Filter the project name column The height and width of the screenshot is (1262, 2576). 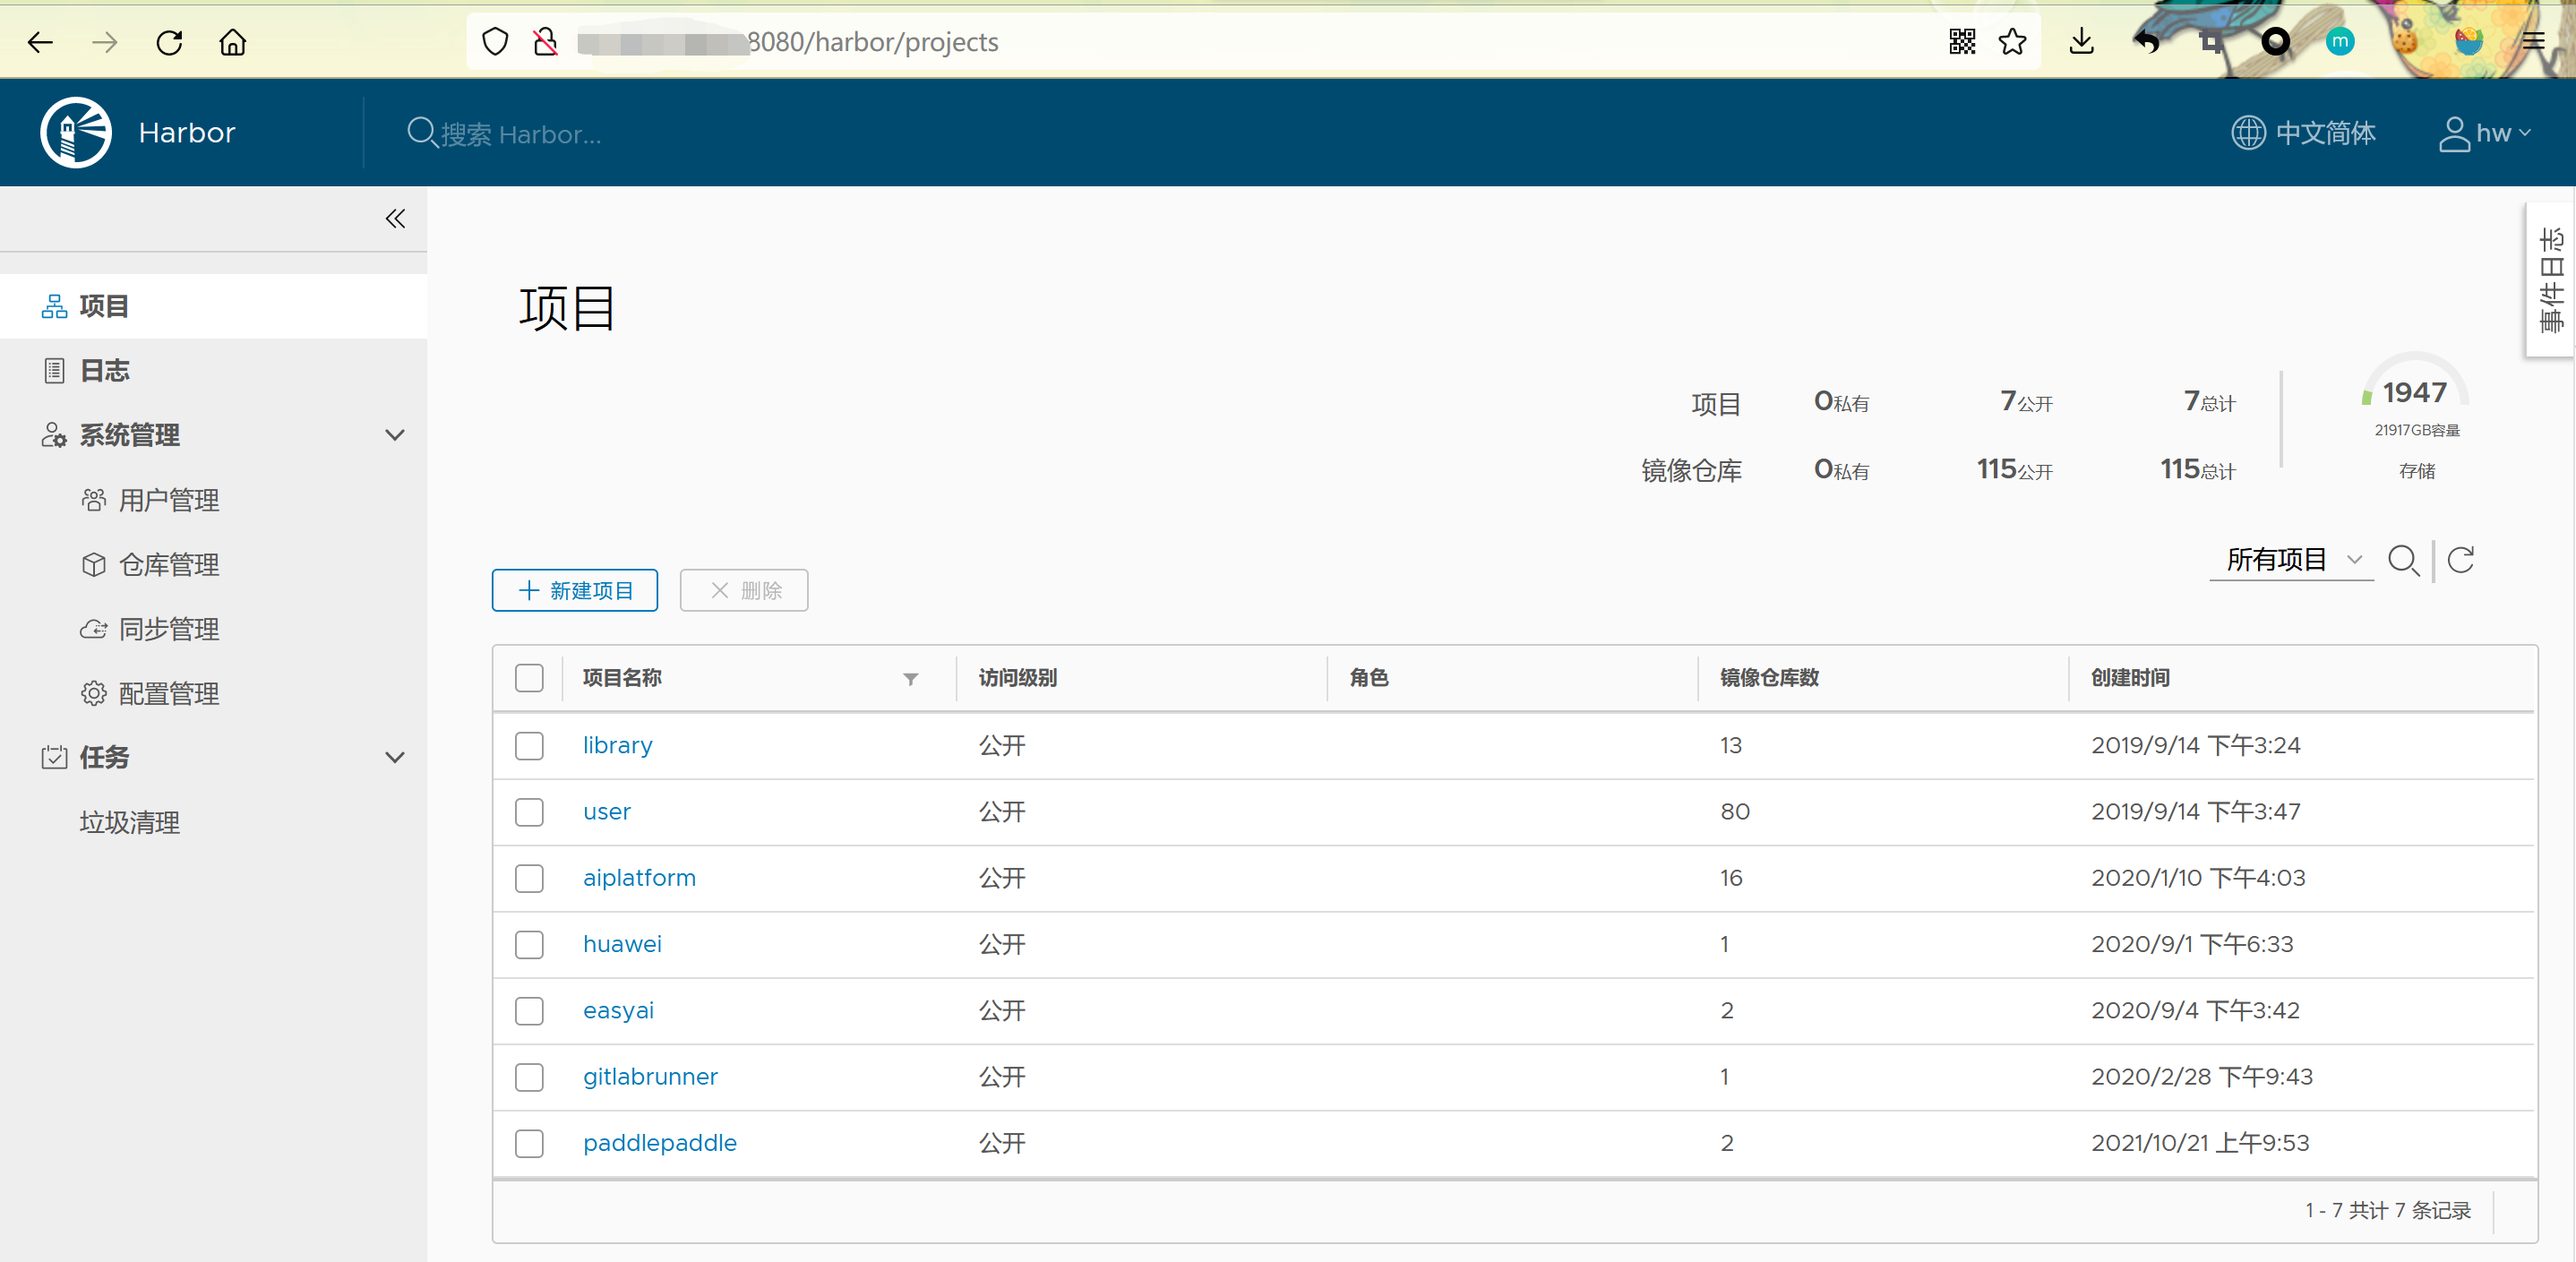click(x=910, y=679)
